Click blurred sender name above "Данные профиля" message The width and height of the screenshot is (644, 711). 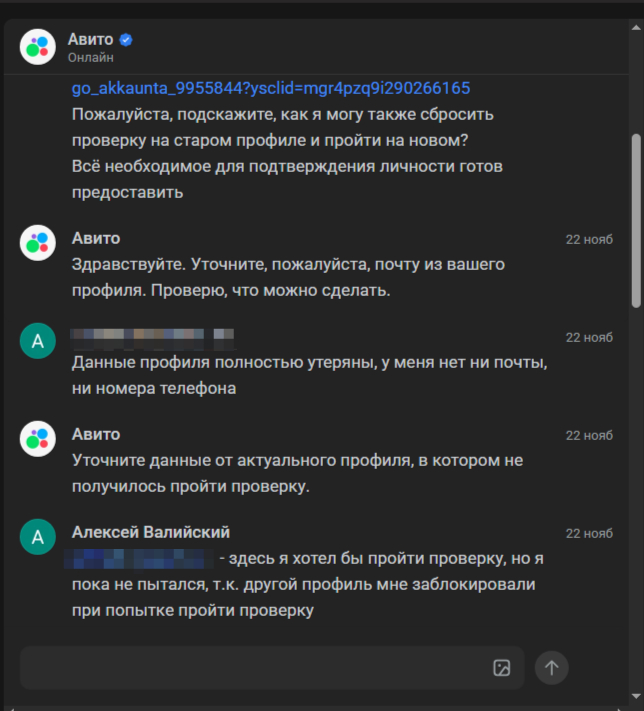tap(152, 336)
